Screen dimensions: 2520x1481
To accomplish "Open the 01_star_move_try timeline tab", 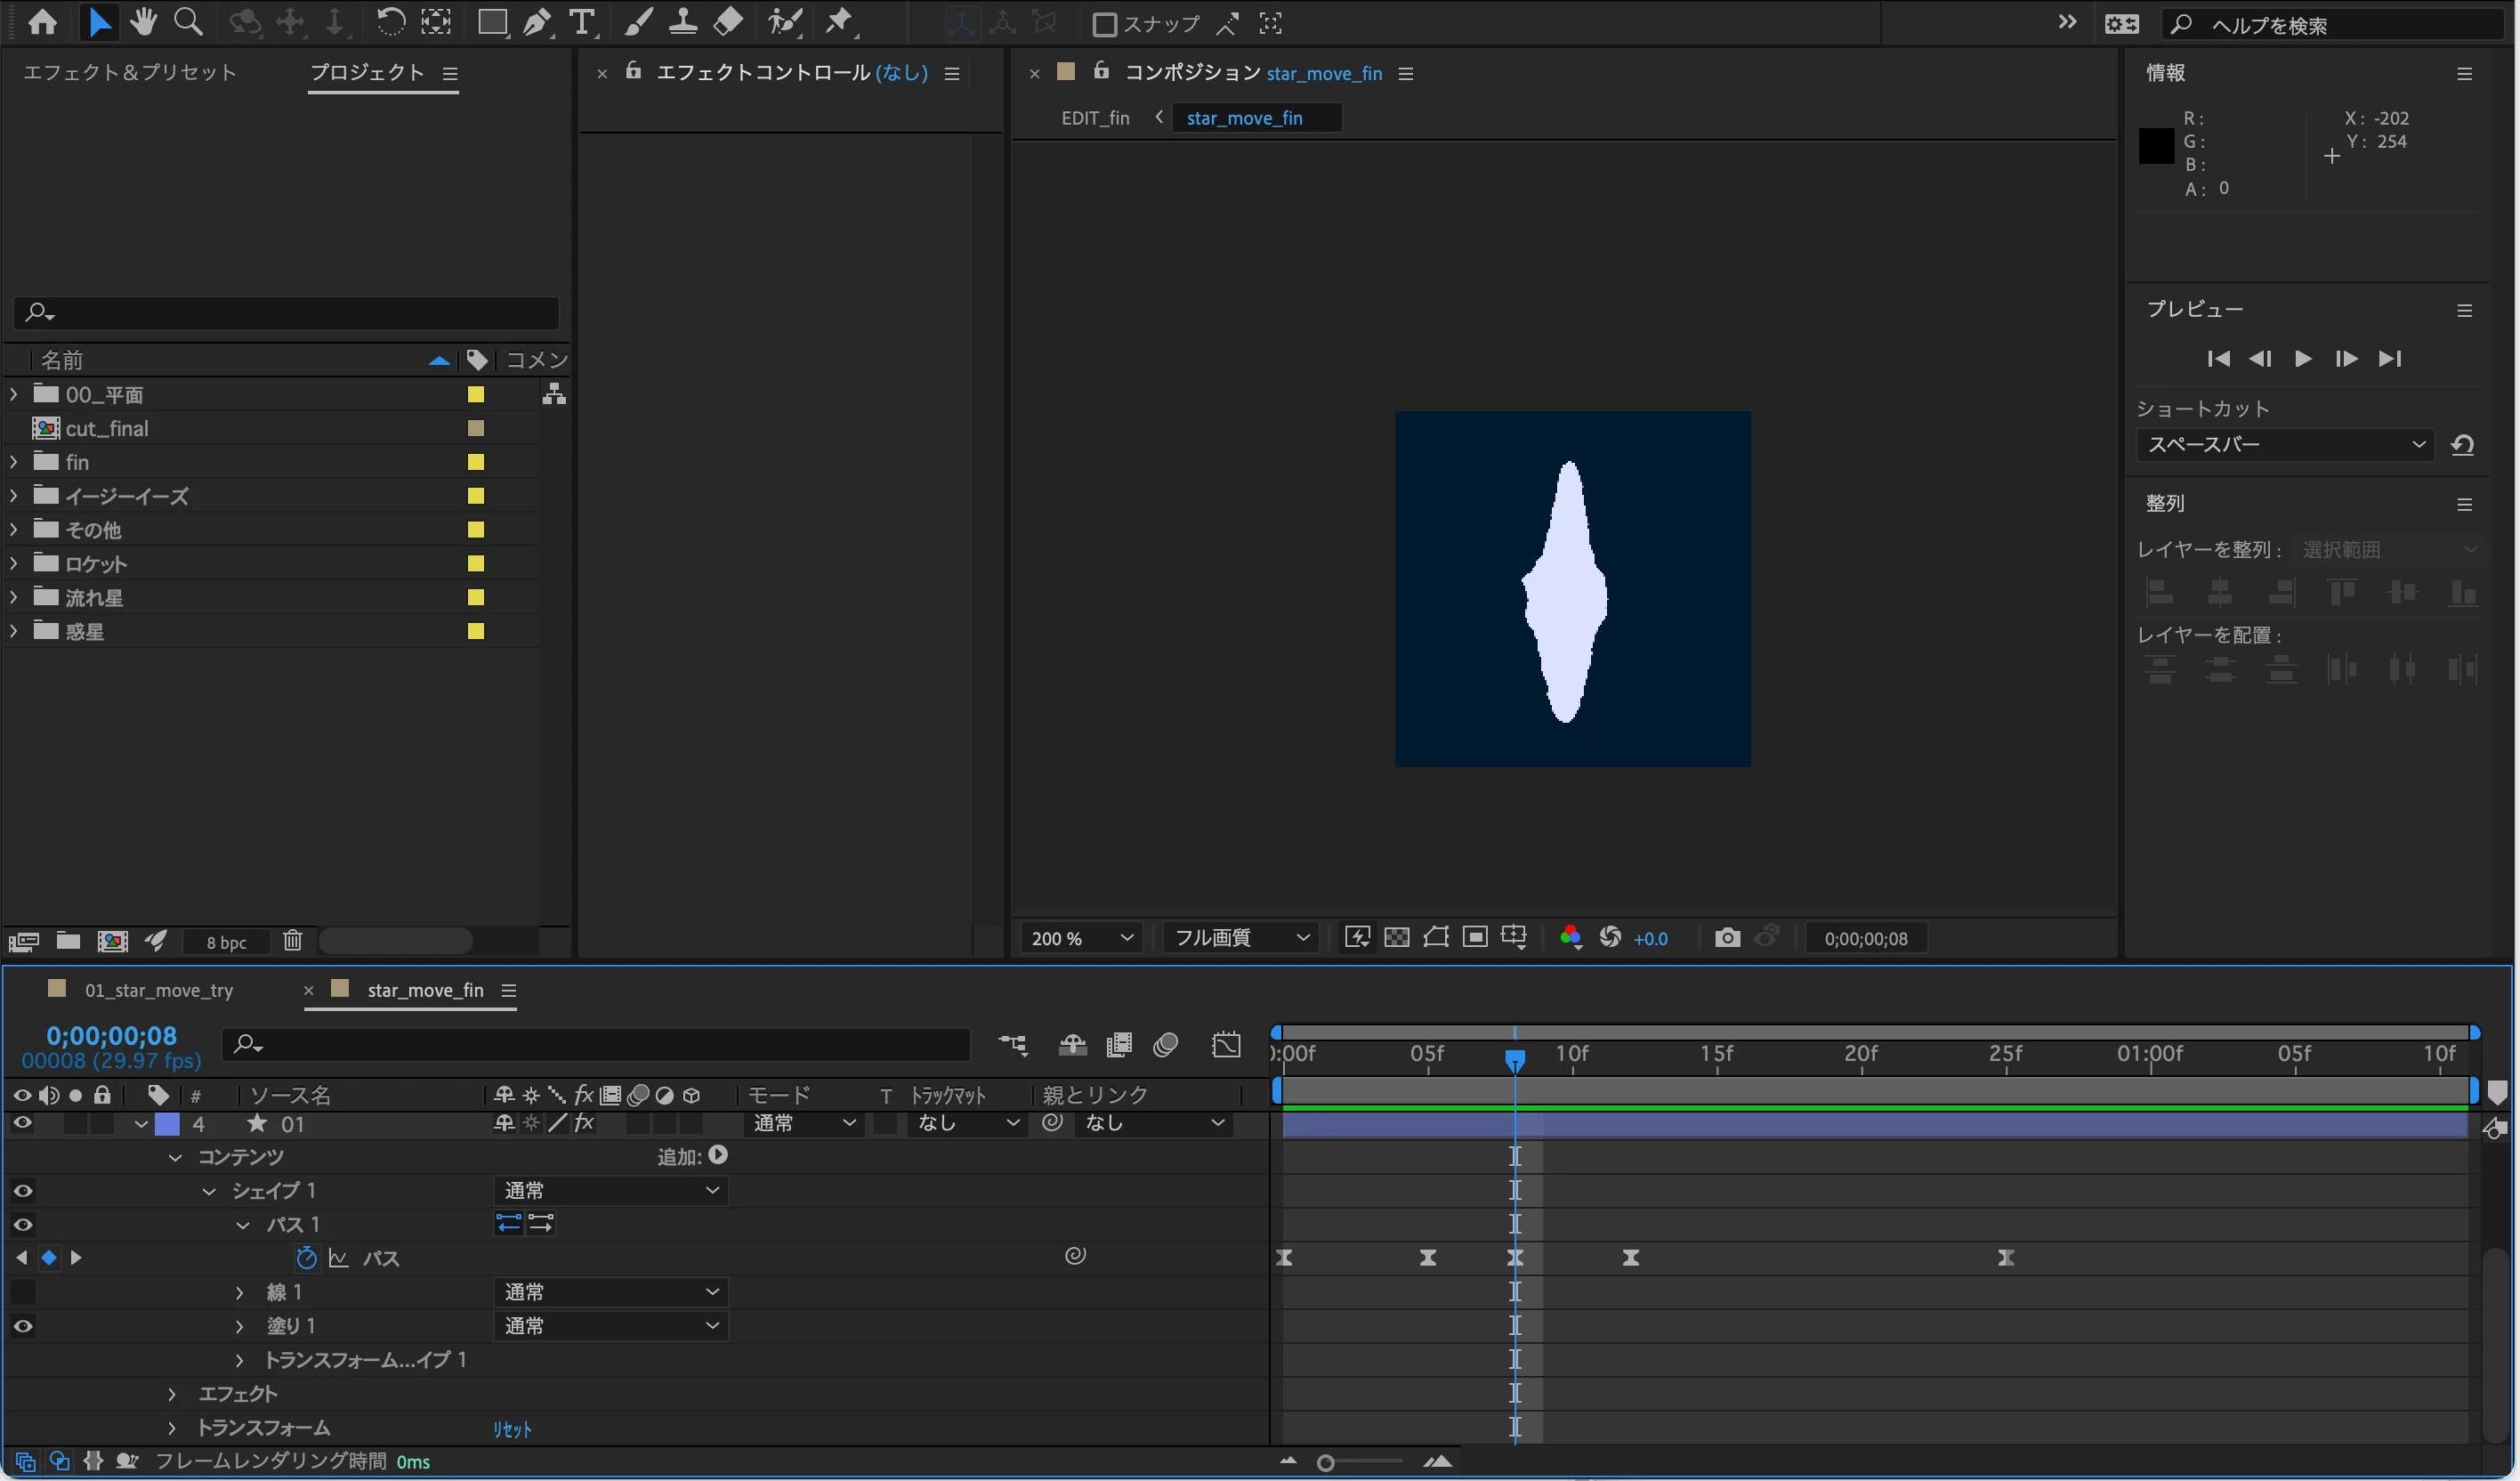I will [x=158, y=990].
